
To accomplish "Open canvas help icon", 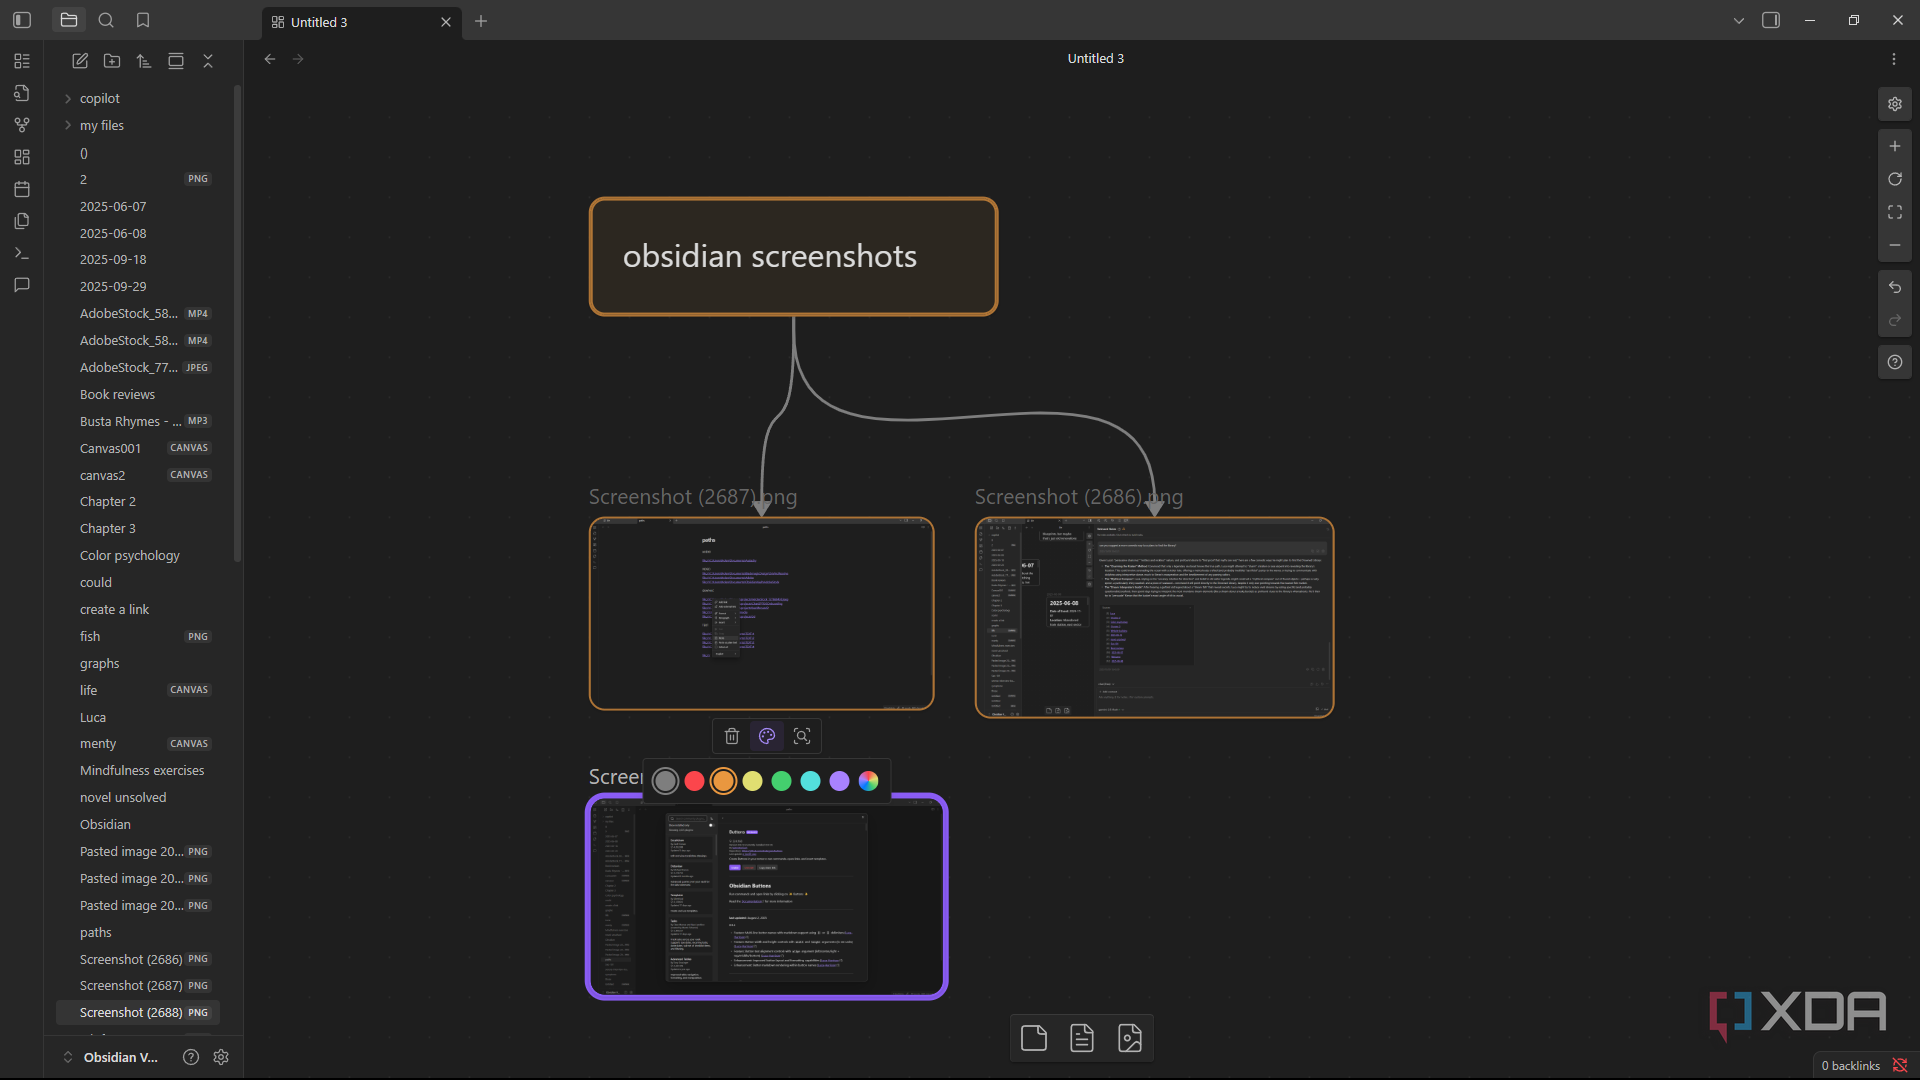I will (1895, 362).
